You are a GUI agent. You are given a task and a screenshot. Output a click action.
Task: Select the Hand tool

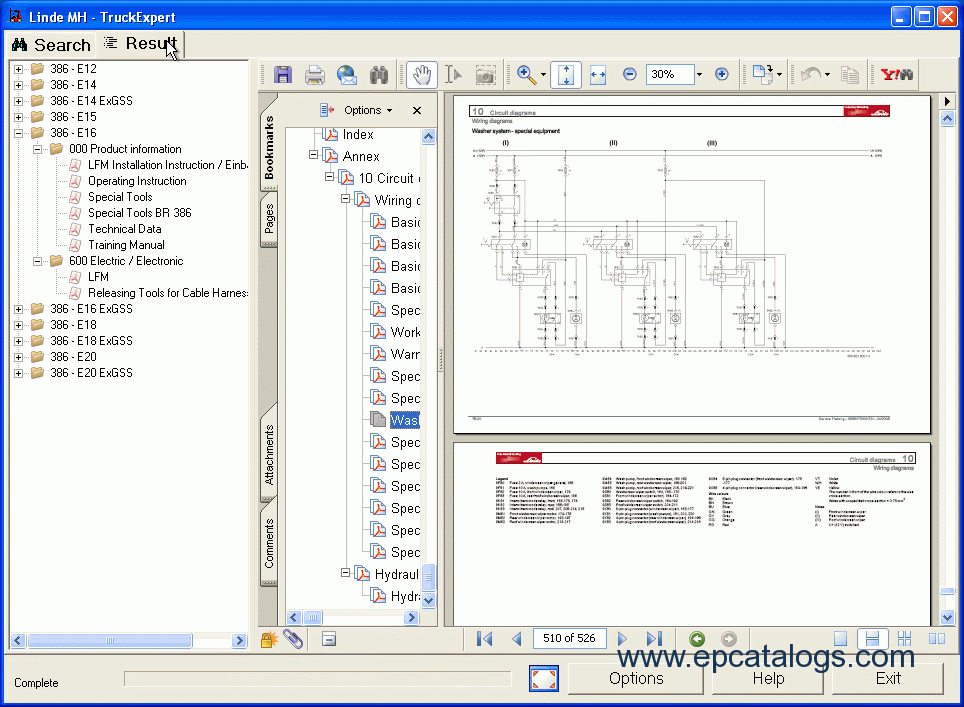(422, 75)
